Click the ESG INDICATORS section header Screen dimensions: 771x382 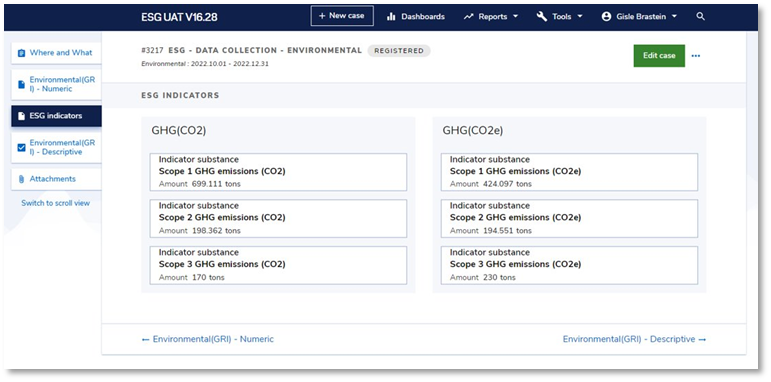(x=180, y=95)
